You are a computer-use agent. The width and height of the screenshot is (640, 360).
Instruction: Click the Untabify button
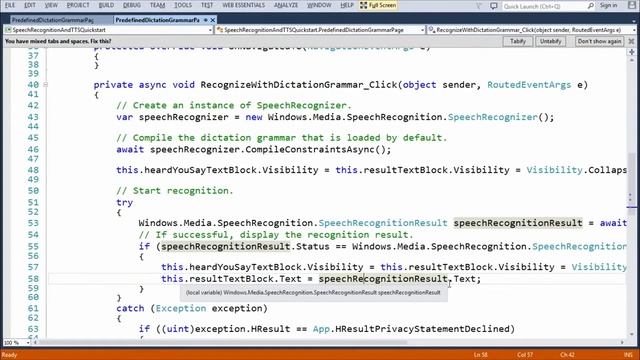pyautogui.click(x=550, y=41)
